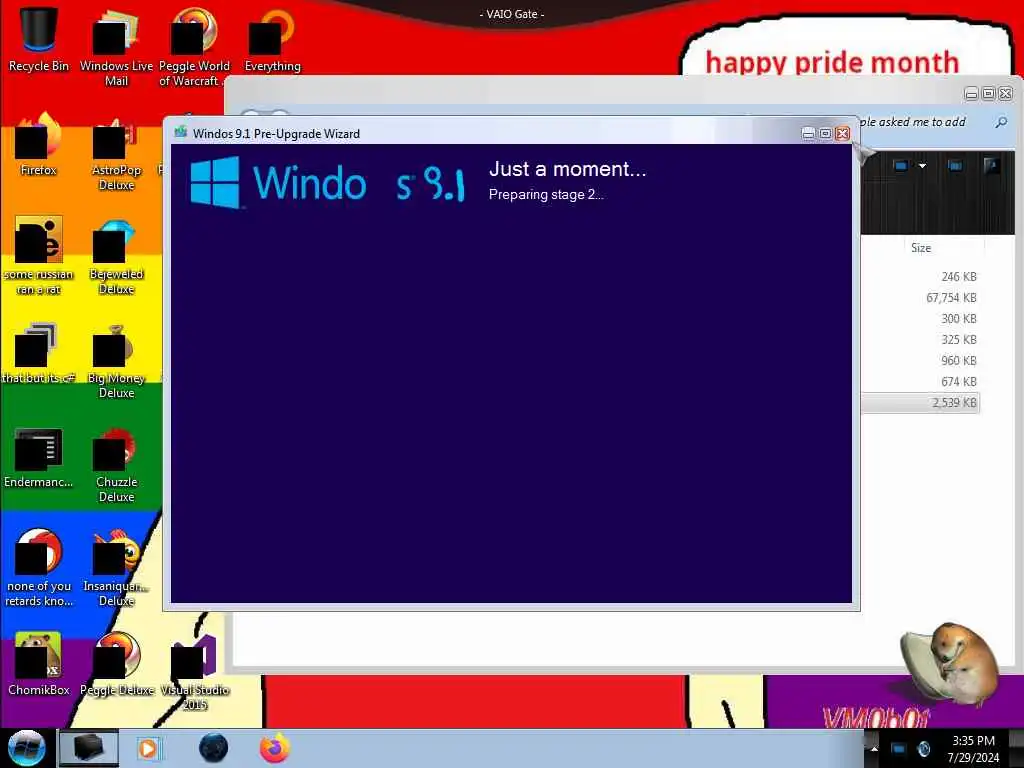Click the monitor icon in system tray
The height and width of the screenshot is (768, 1024).
coord(899,748)
